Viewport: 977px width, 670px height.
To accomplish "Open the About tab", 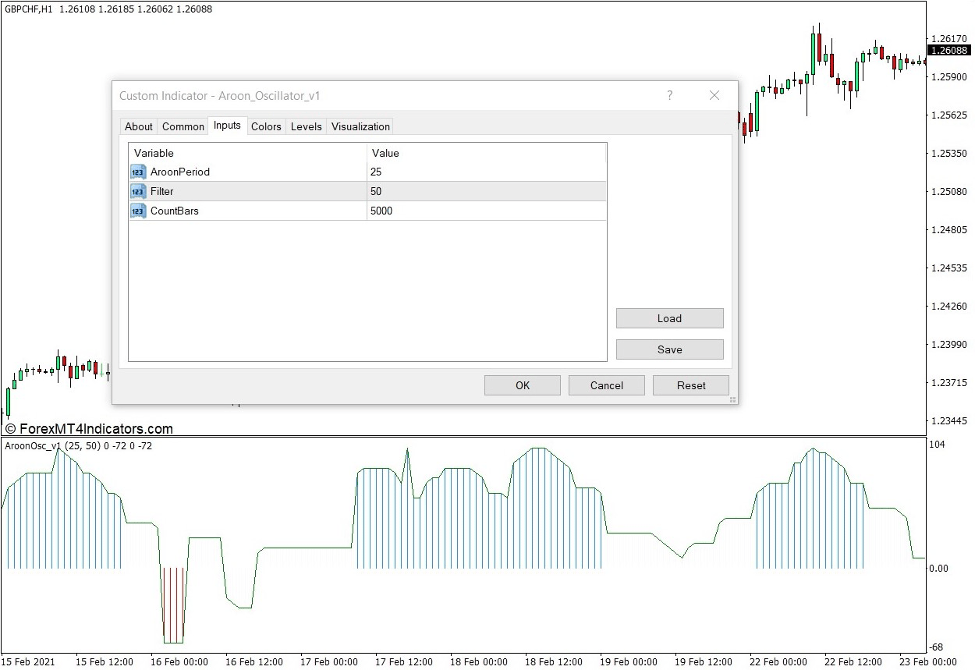I will (x=138, y=126).
